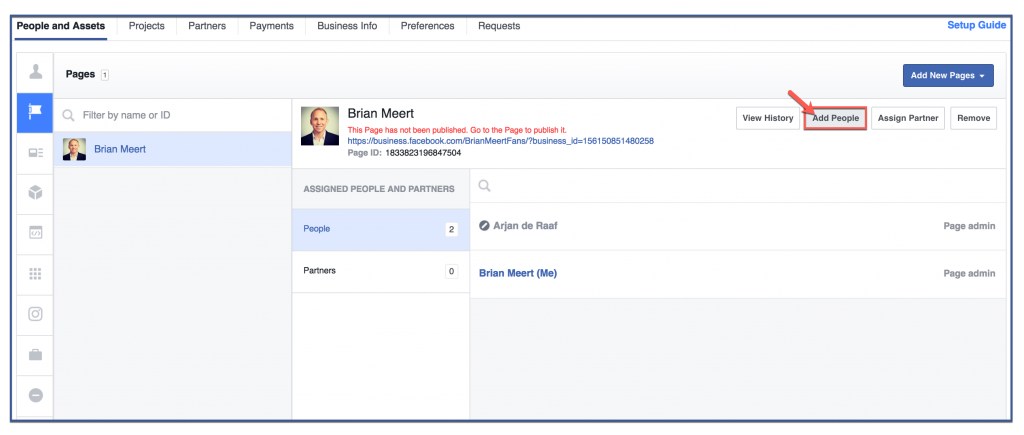Screen dimensions: 1024x435
Task: Select the Pages flag icon in the sidebar
Action: (35, 113)
